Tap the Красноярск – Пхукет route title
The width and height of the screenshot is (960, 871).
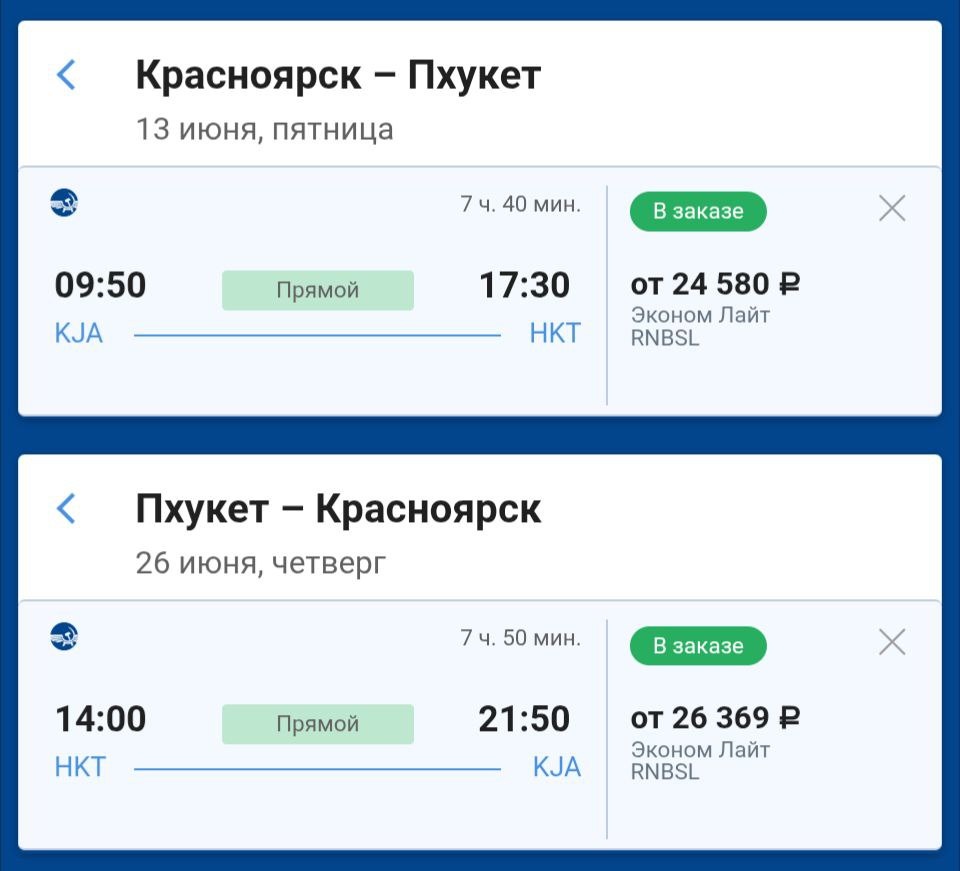(x=338, y=76)
